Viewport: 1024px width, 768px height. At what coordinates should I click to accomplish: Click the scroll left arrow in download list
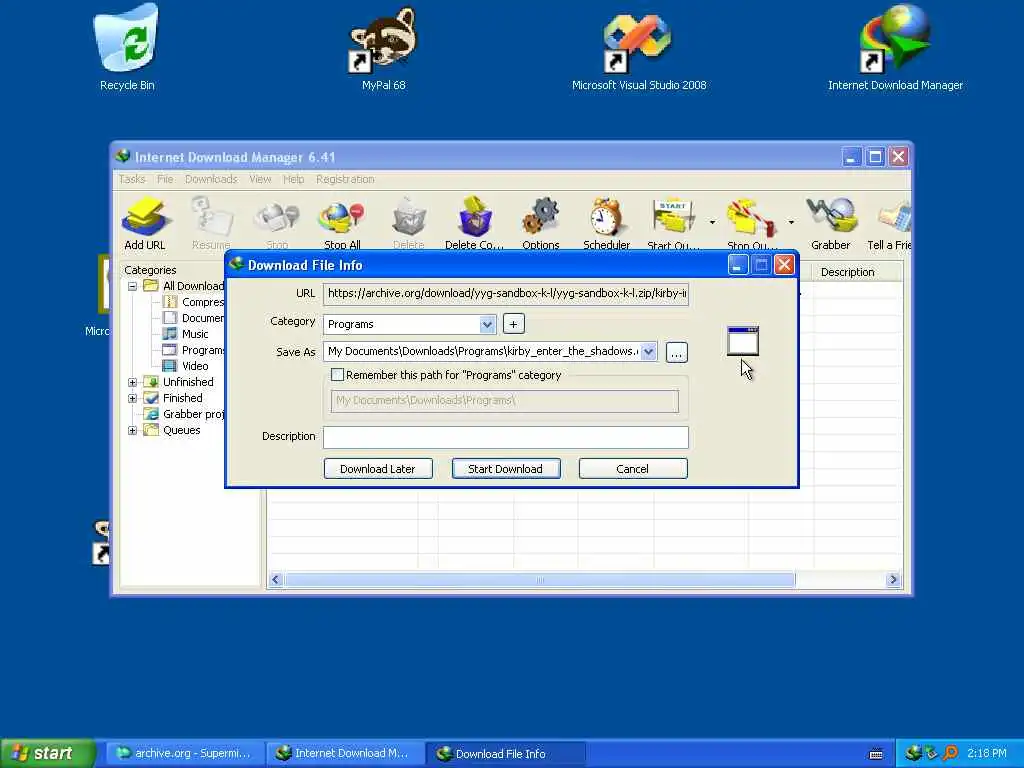point(276,579)
